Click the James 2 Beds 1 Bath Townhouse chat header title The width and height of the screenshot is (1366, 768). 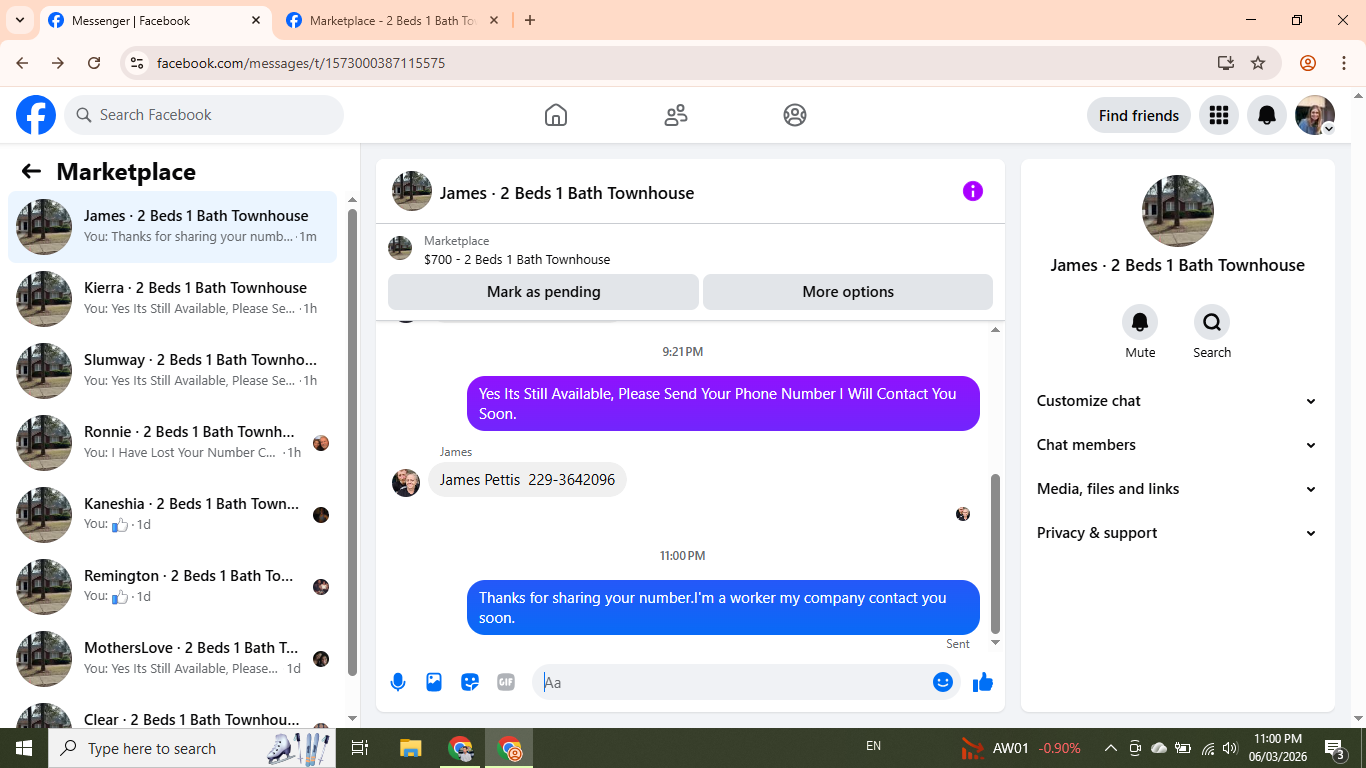point(567,193)
